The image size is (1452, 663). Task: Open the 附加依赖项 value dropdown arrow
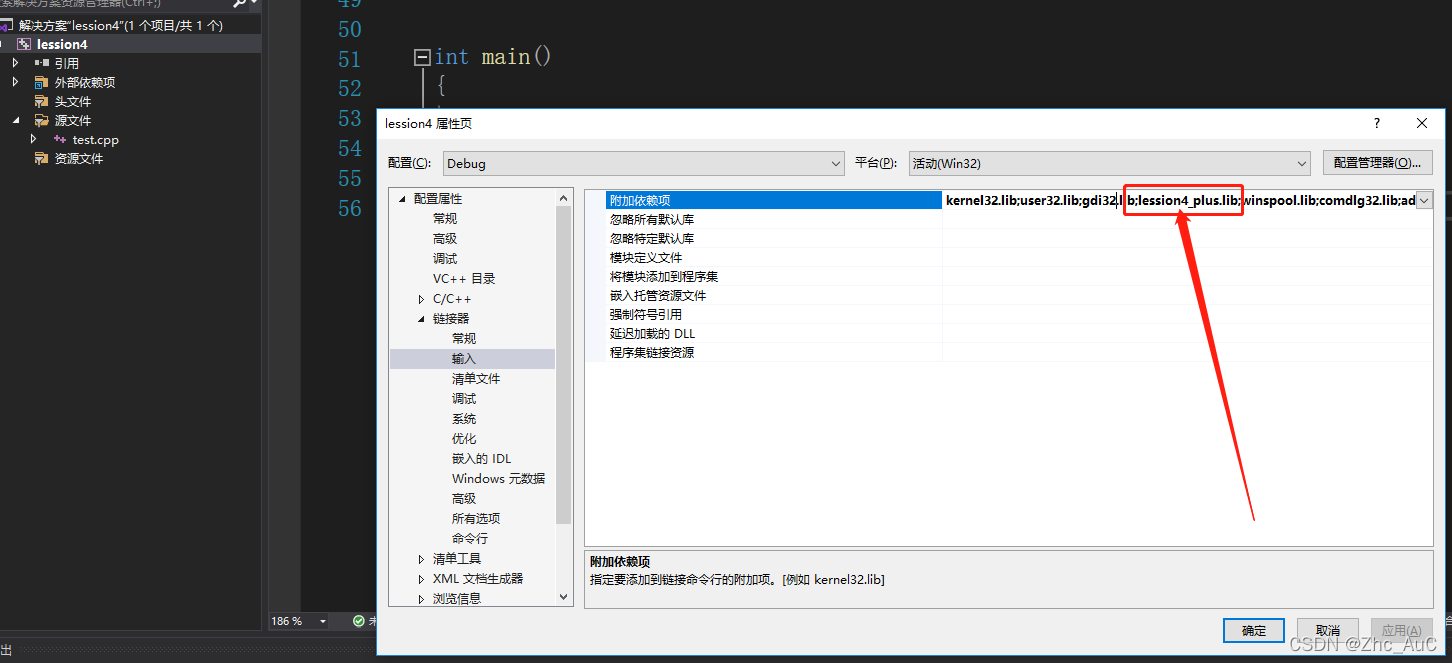click(1424, 200)
